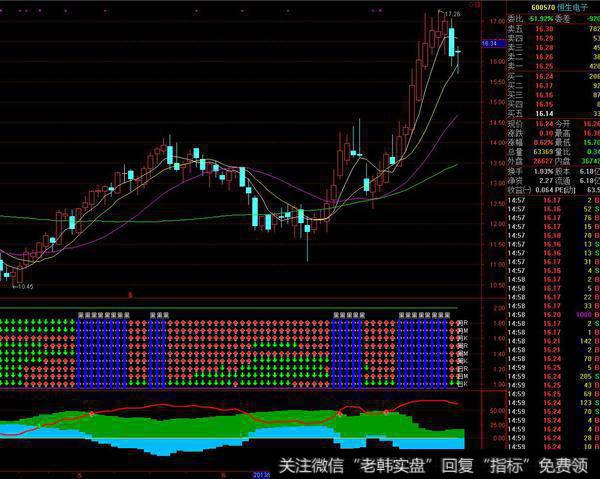
Task: Click the 涨跌 change value 0.10
Action: point(546,133)
